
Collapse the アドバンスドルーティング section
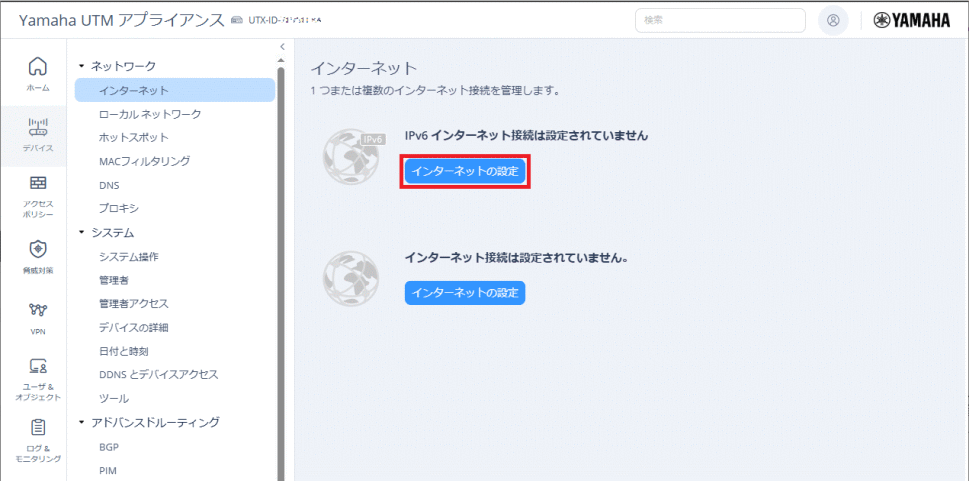pos(82,423)
